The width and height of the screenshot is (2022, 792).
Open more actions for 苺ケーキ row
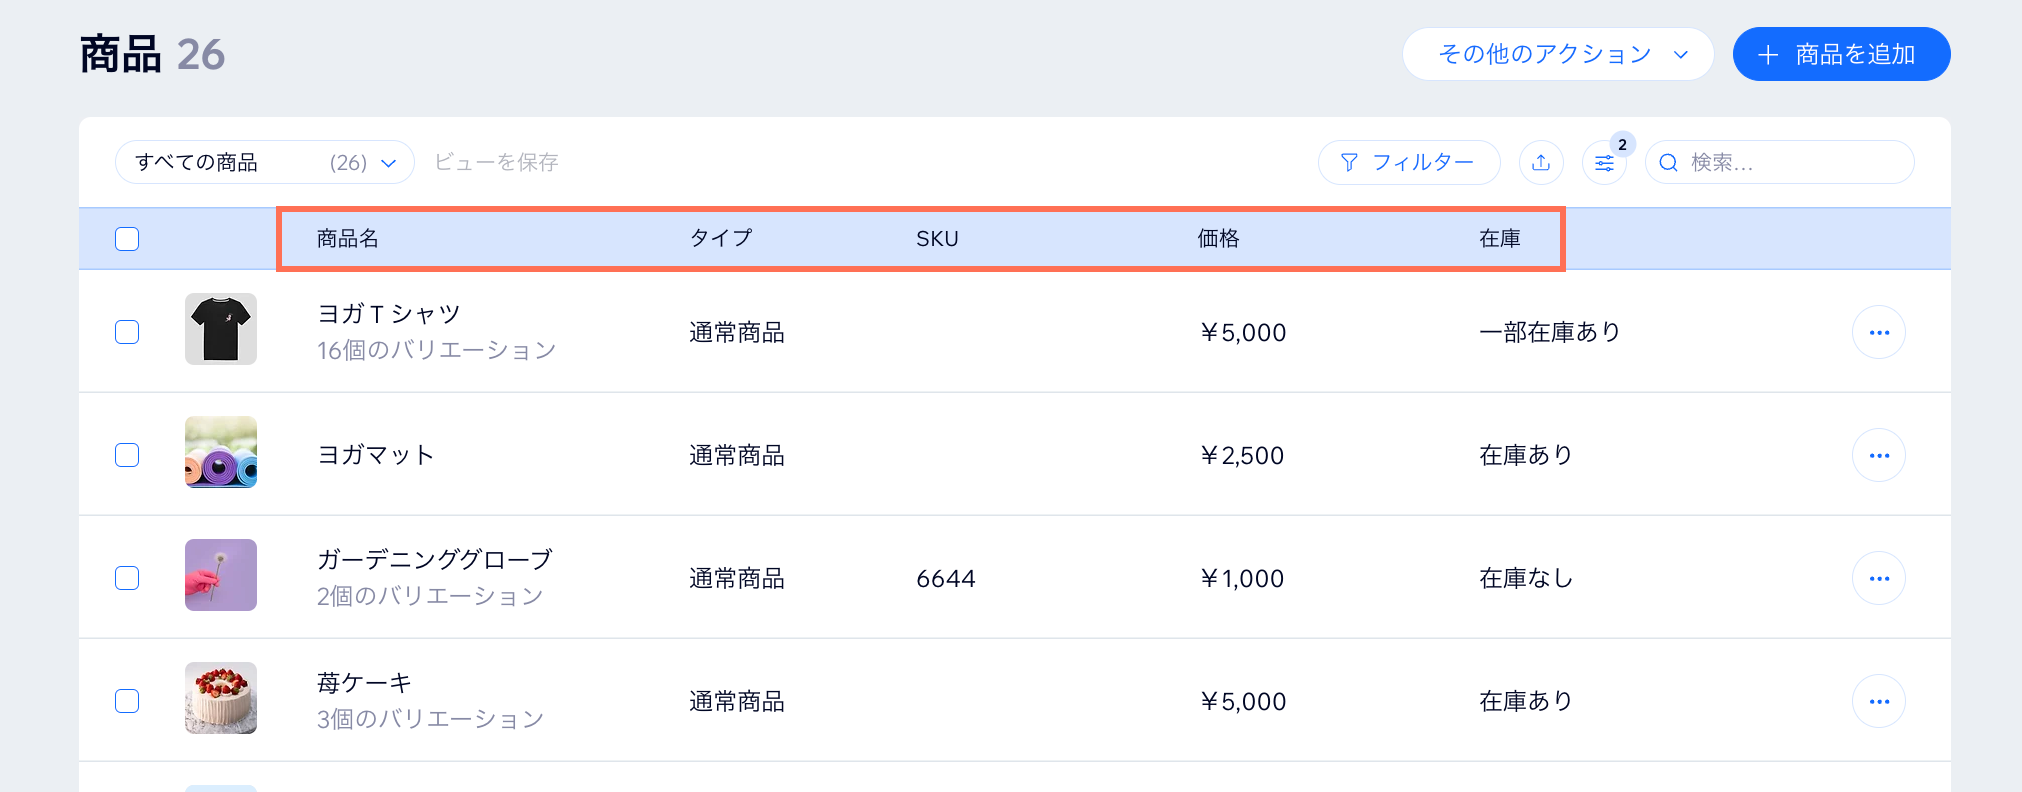point(1879,701)
